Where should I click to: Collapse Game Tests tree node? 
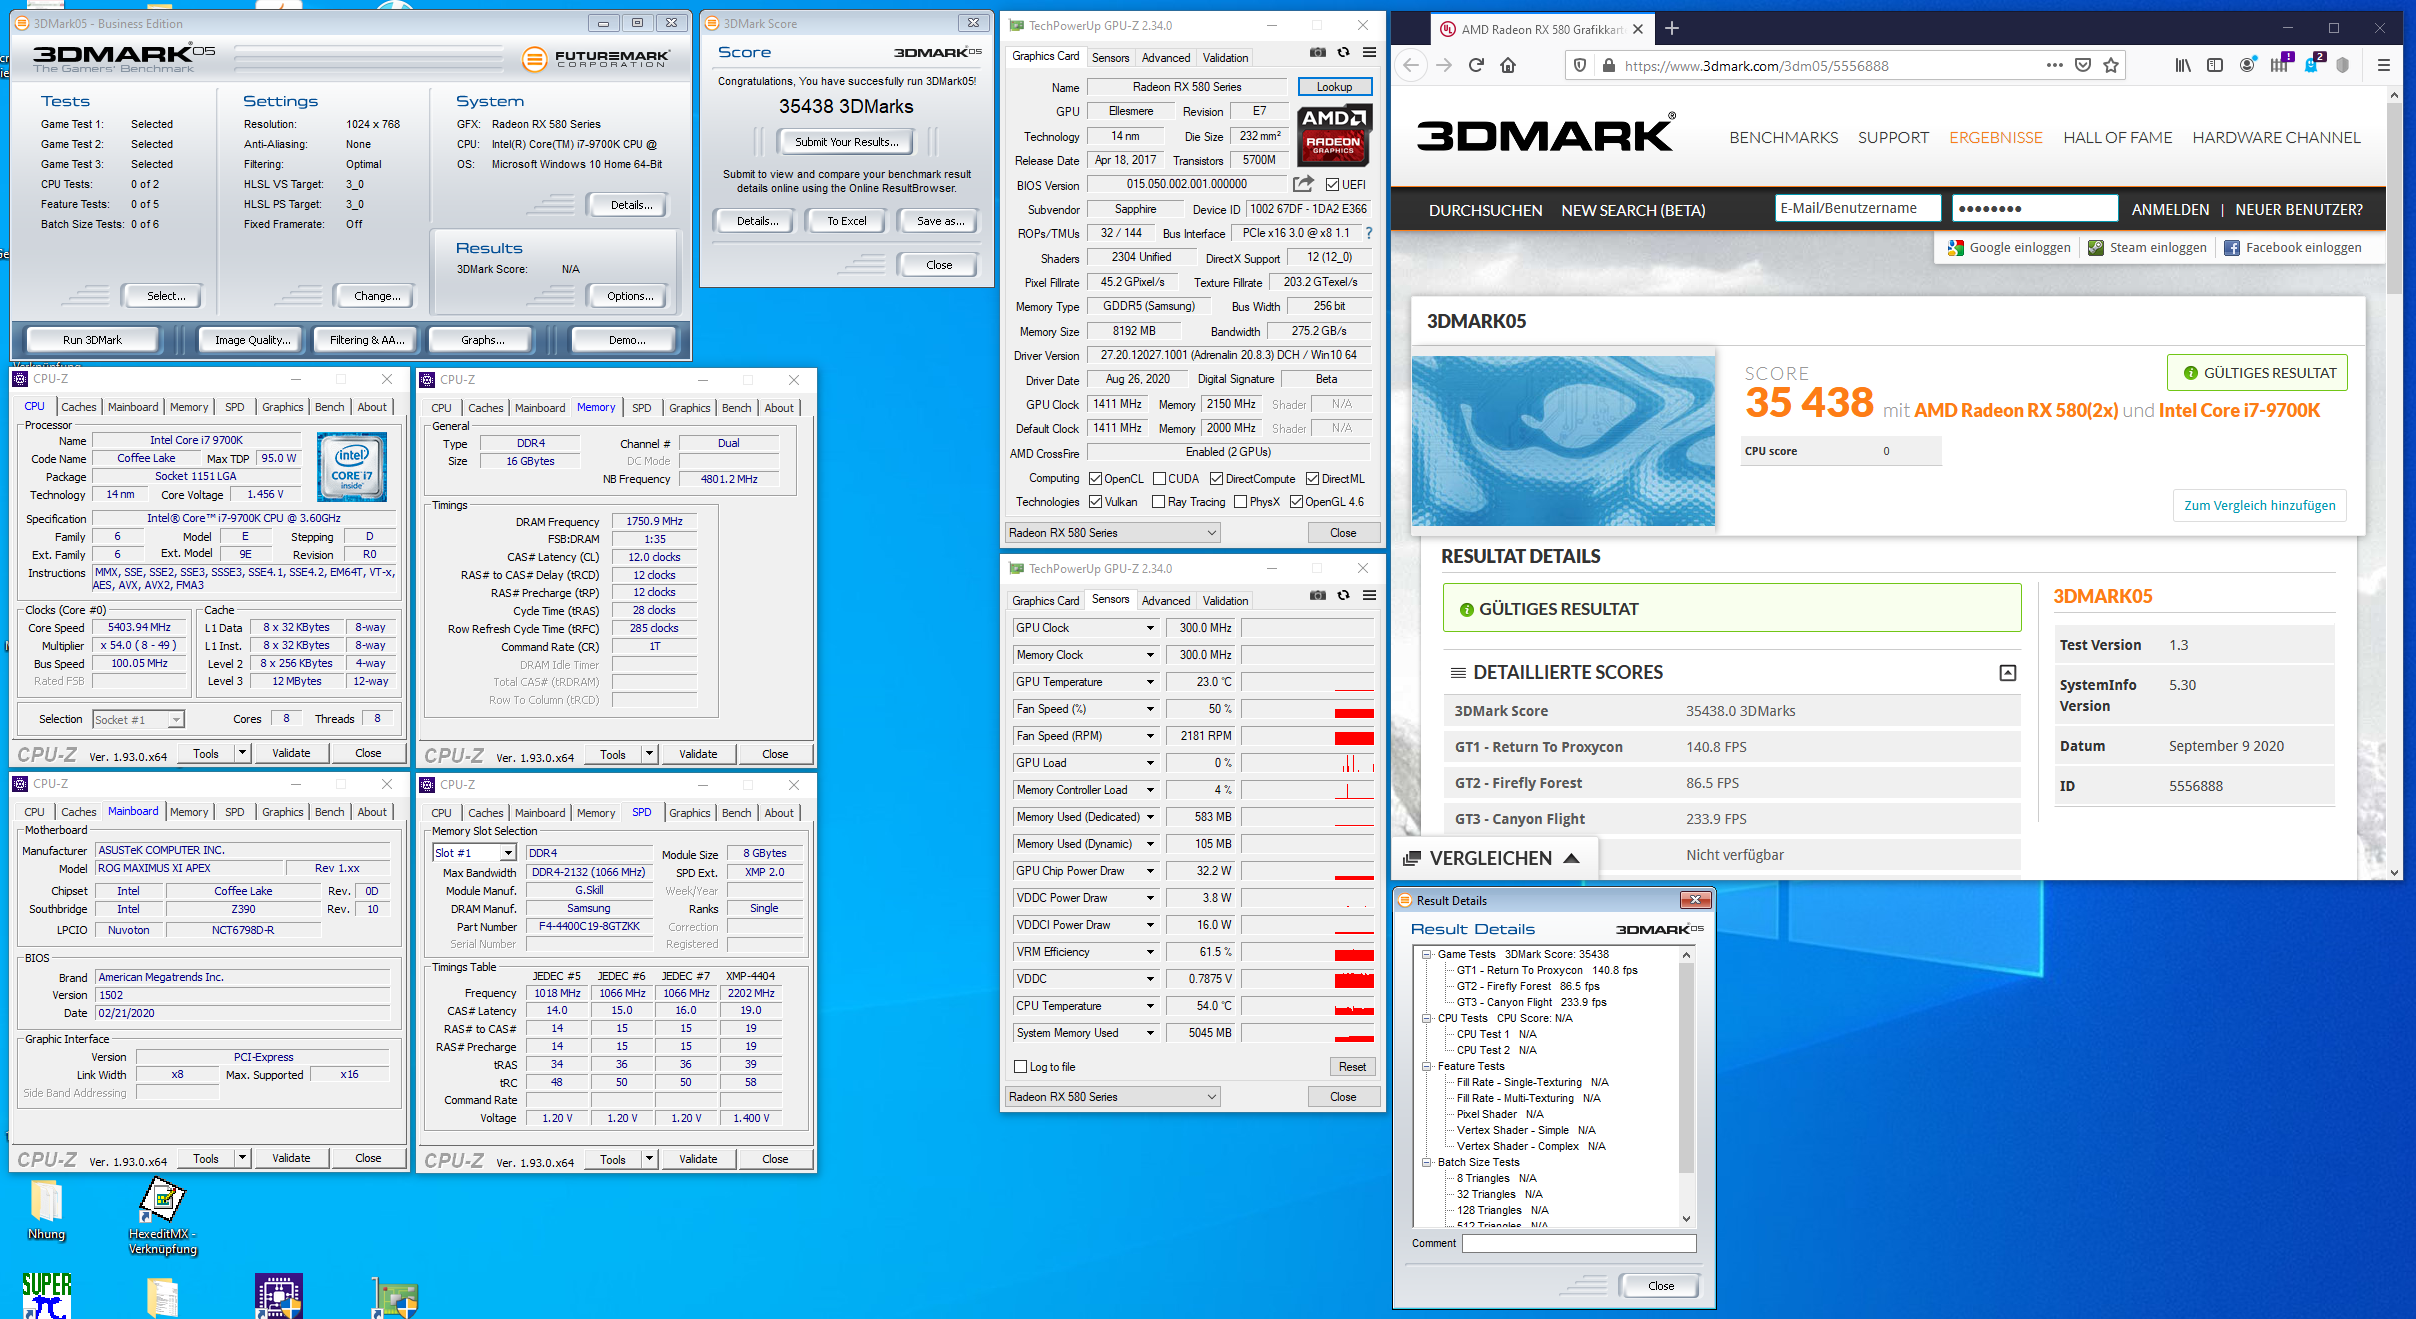click(x=1427, y=954)
